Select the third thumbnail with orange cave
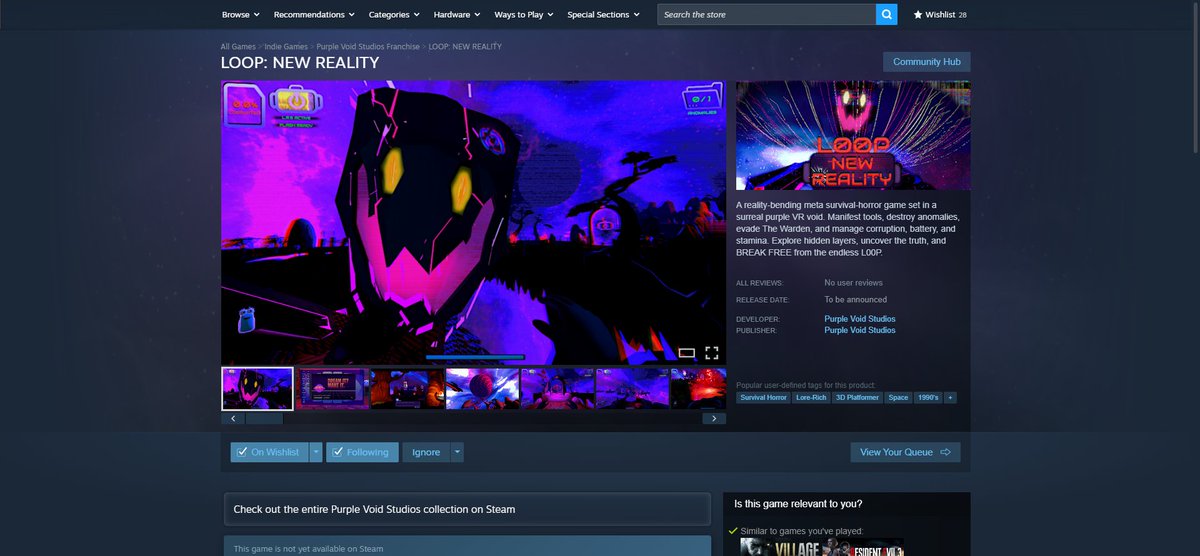 tap(407, 389)
